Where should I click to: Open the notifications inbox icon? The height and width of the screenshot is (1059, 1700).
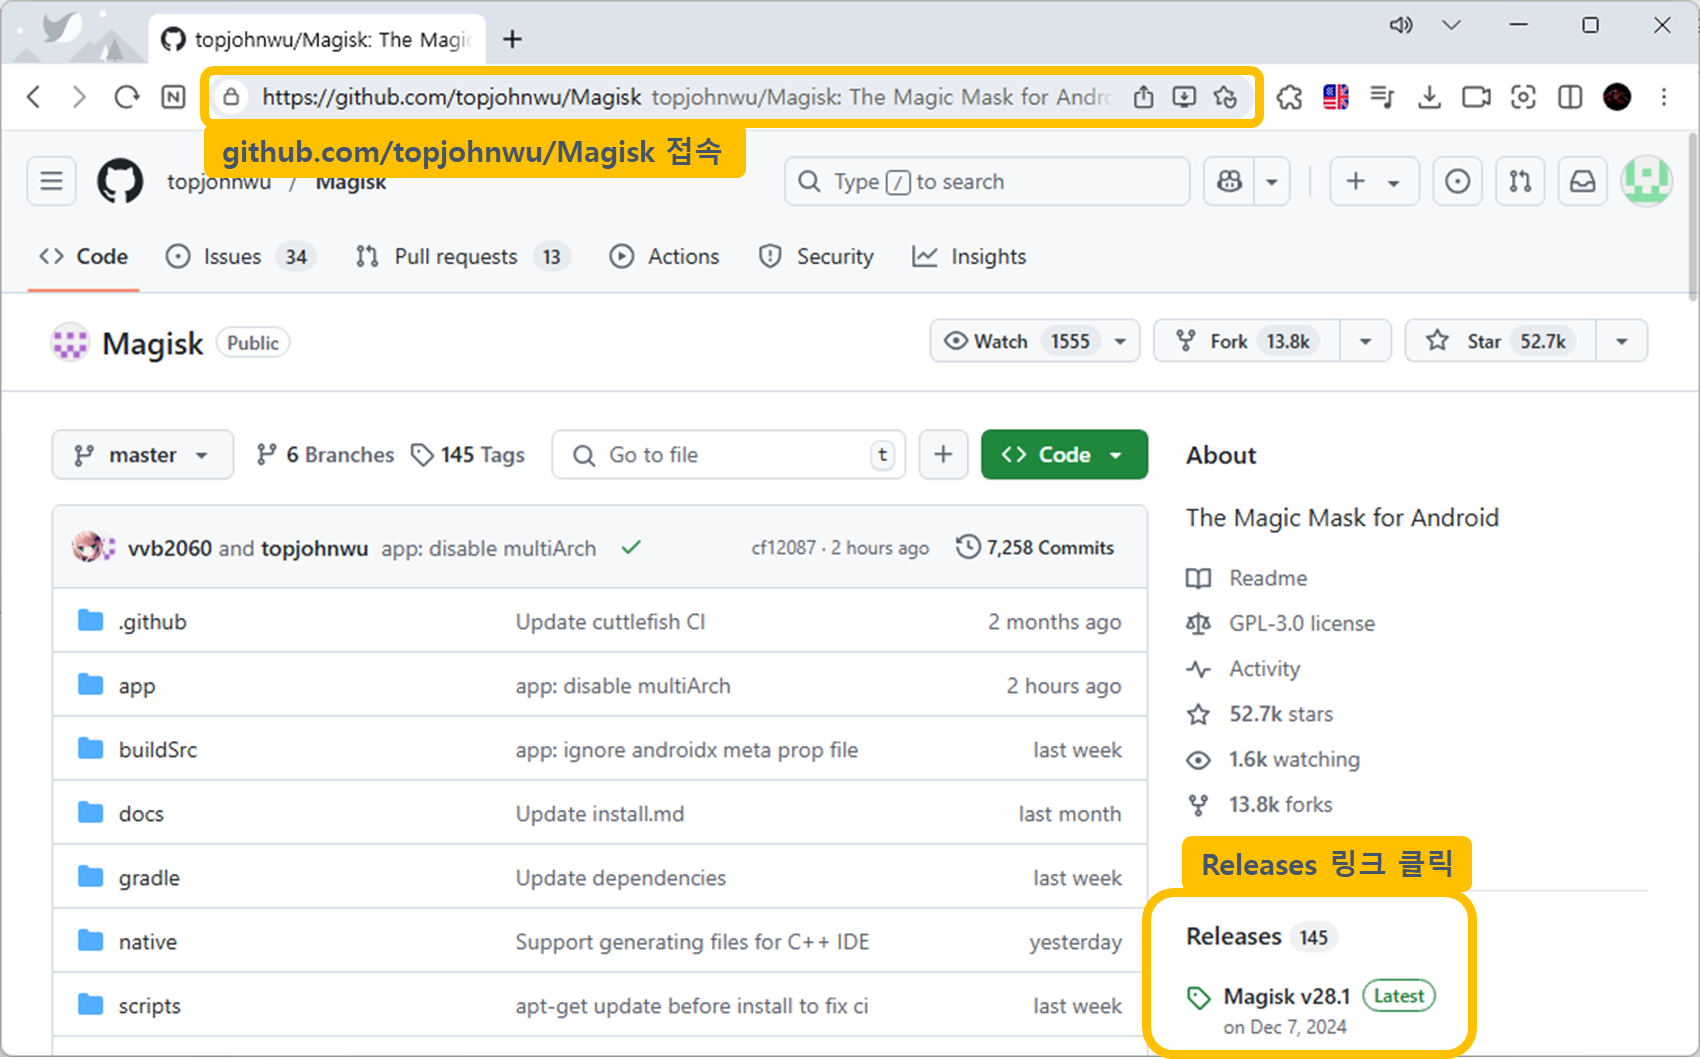pyautogui.click(x=1582, y=182)
